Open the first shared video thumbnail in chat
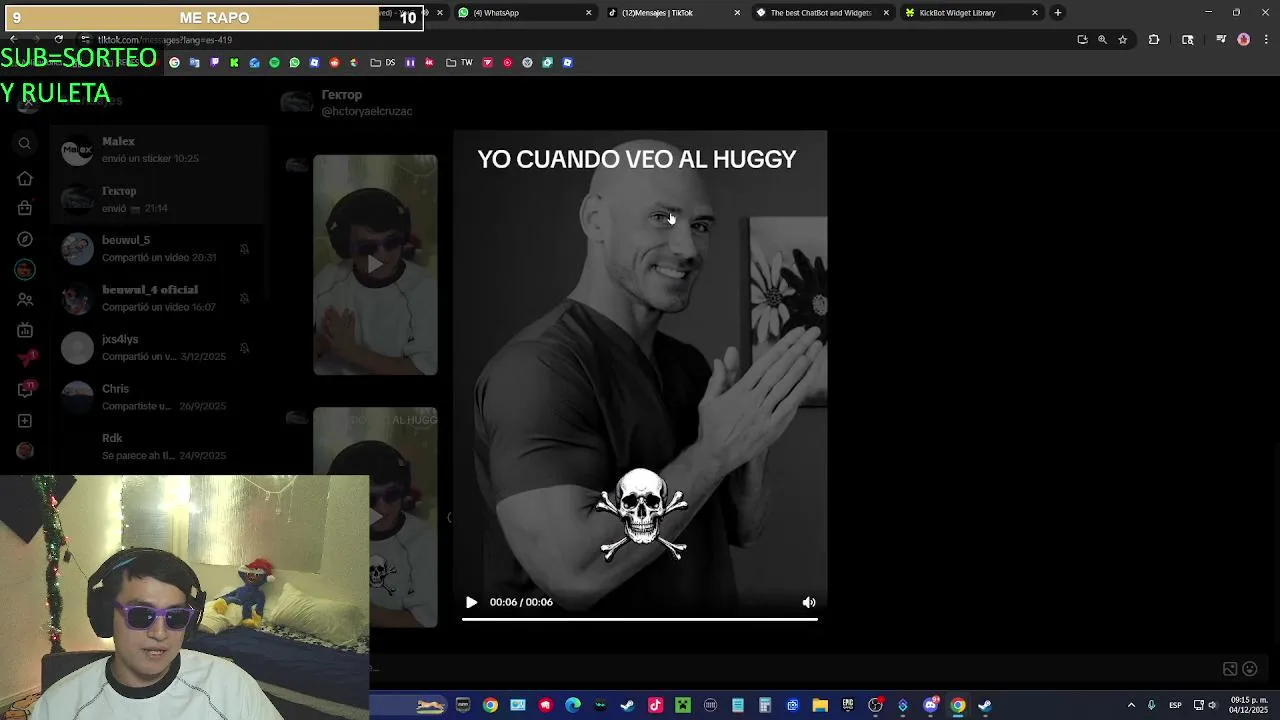Image resolution: width=1280 pixels, height=720 pixels. 375,265
